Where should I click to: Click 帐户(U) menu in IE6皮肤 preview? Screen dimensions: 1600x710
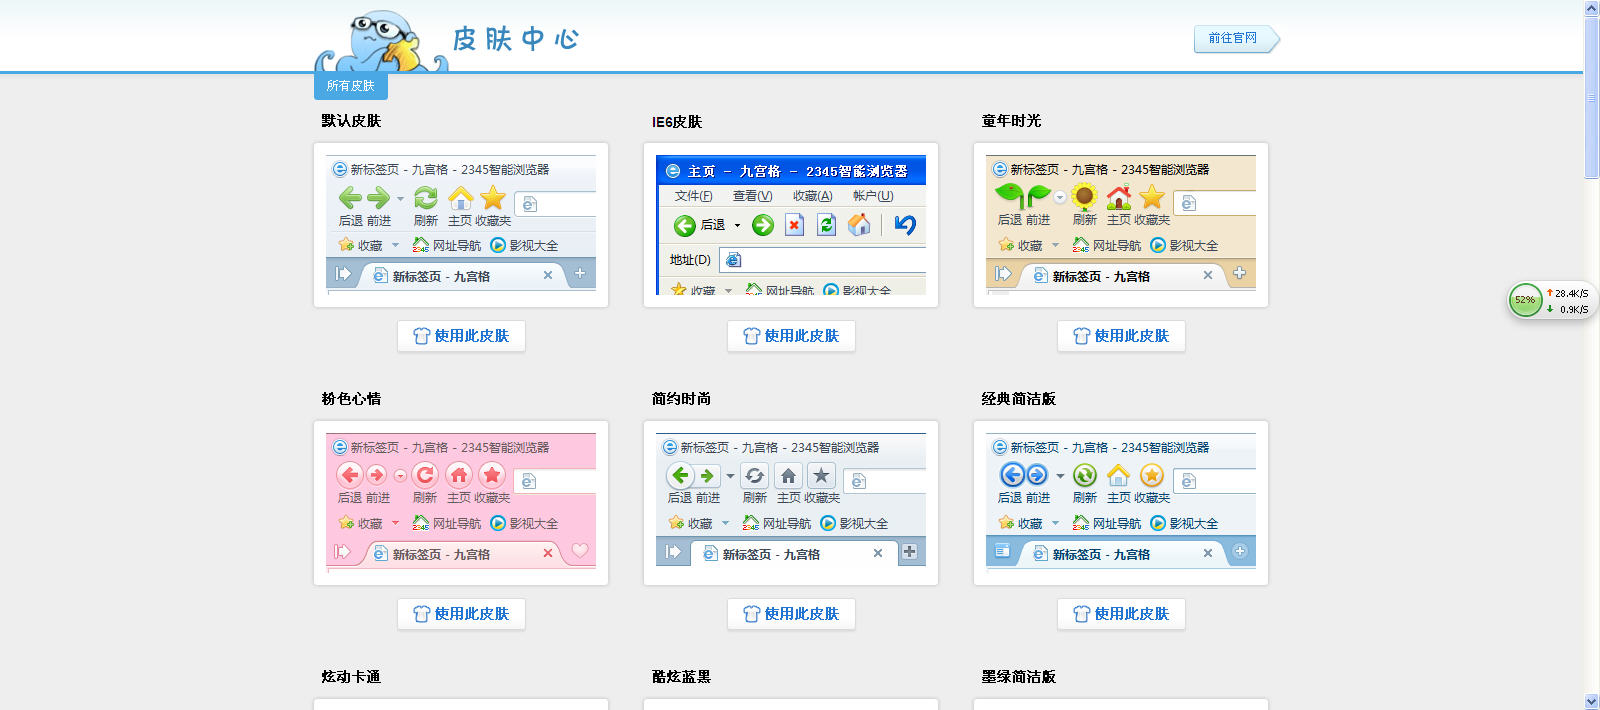[873, 196]
